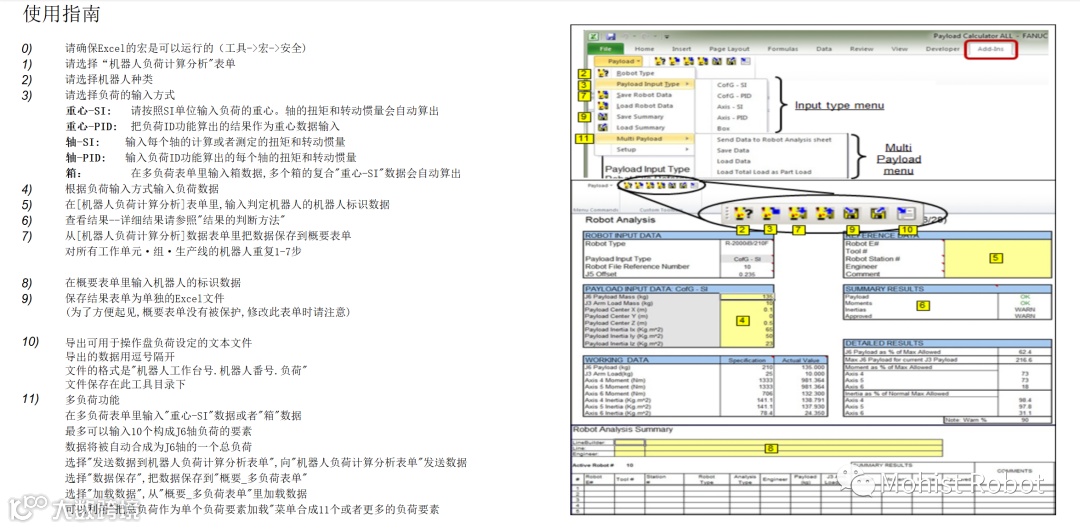Open the green File tab
Viewport: 1080px width, 529px height.
(605, 50)
